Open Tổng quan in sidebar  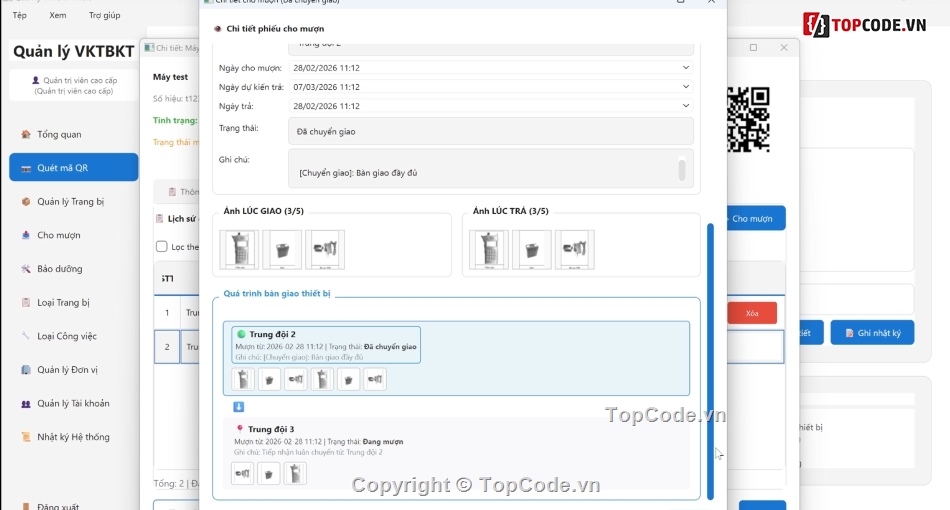click(x=59, y=134)
